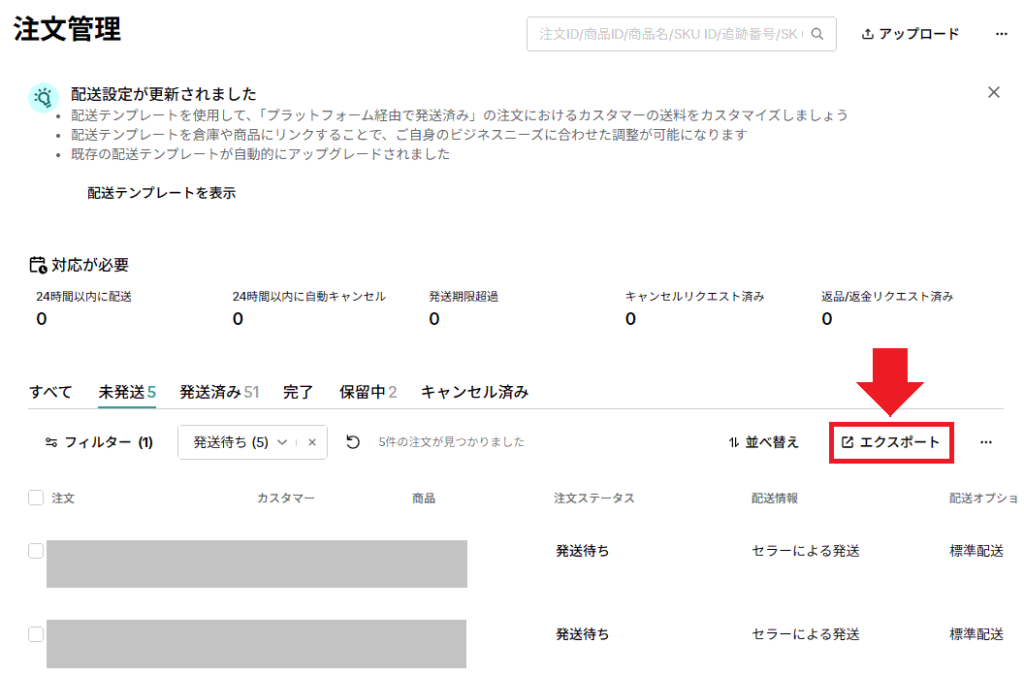Switch to the 発送済み tab
This screenshot has width=1024, height=676.
point(219,392)
